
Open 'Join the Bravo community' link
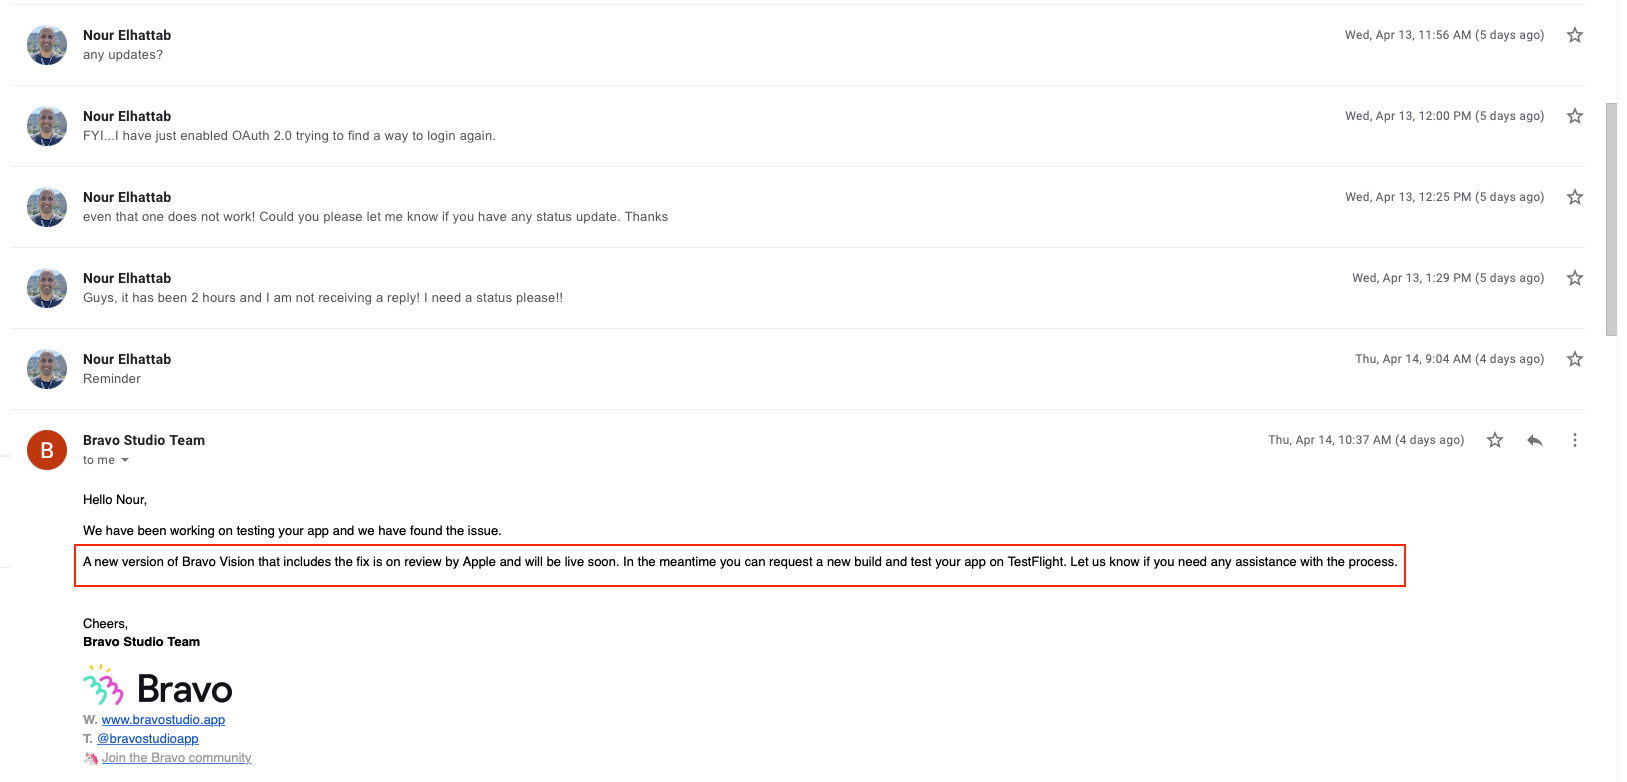click(176, 757)
